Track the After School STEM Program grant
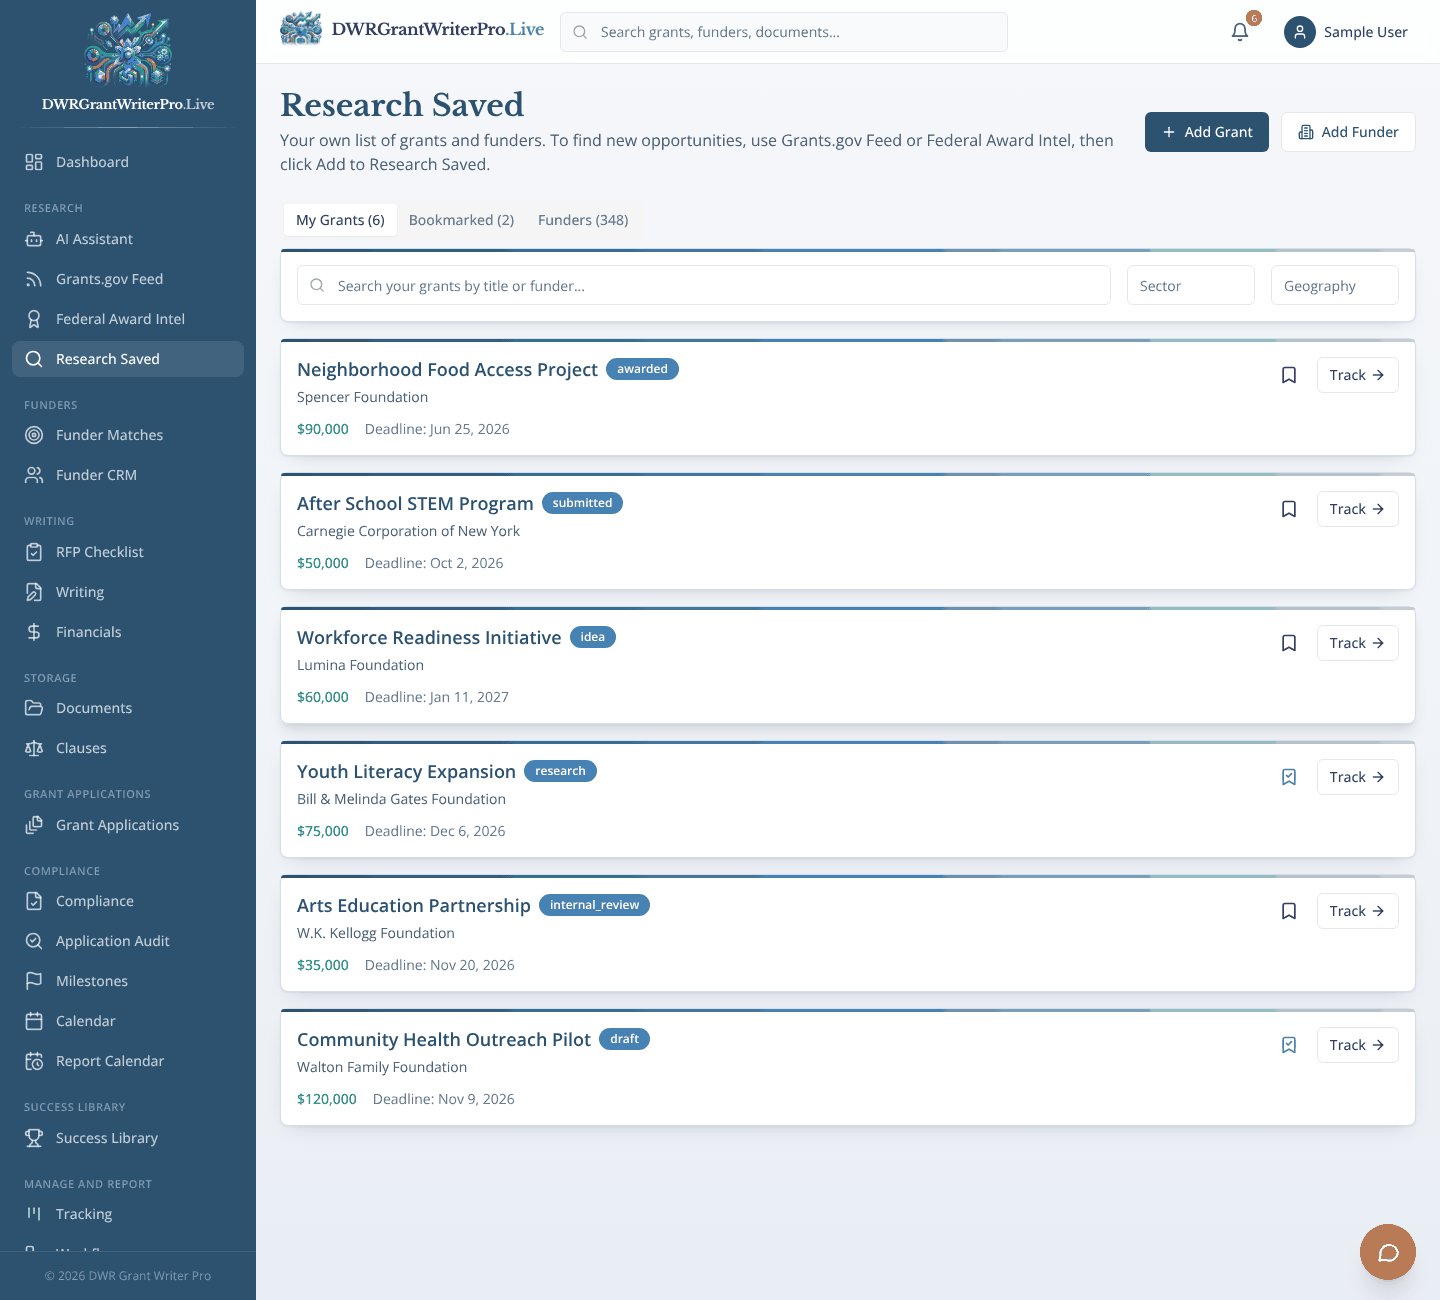The image size is (1440, 1300). point(1357,509)
